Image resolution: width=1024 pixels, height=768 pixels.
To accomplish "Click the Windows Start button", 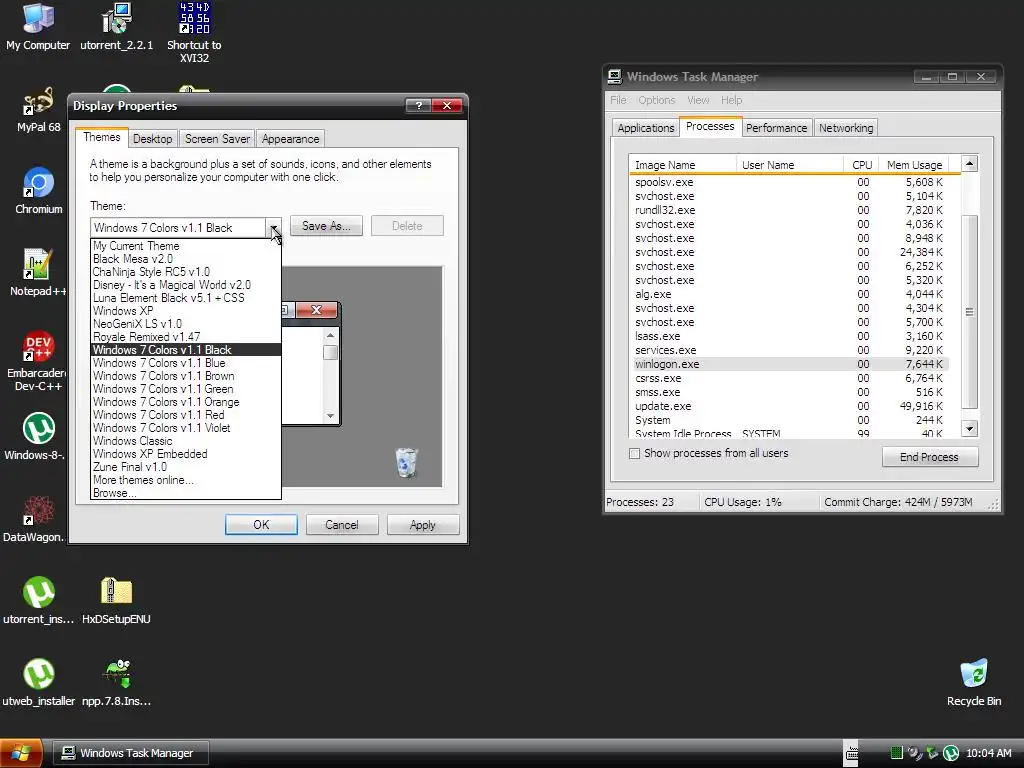I will pos(21,753).
